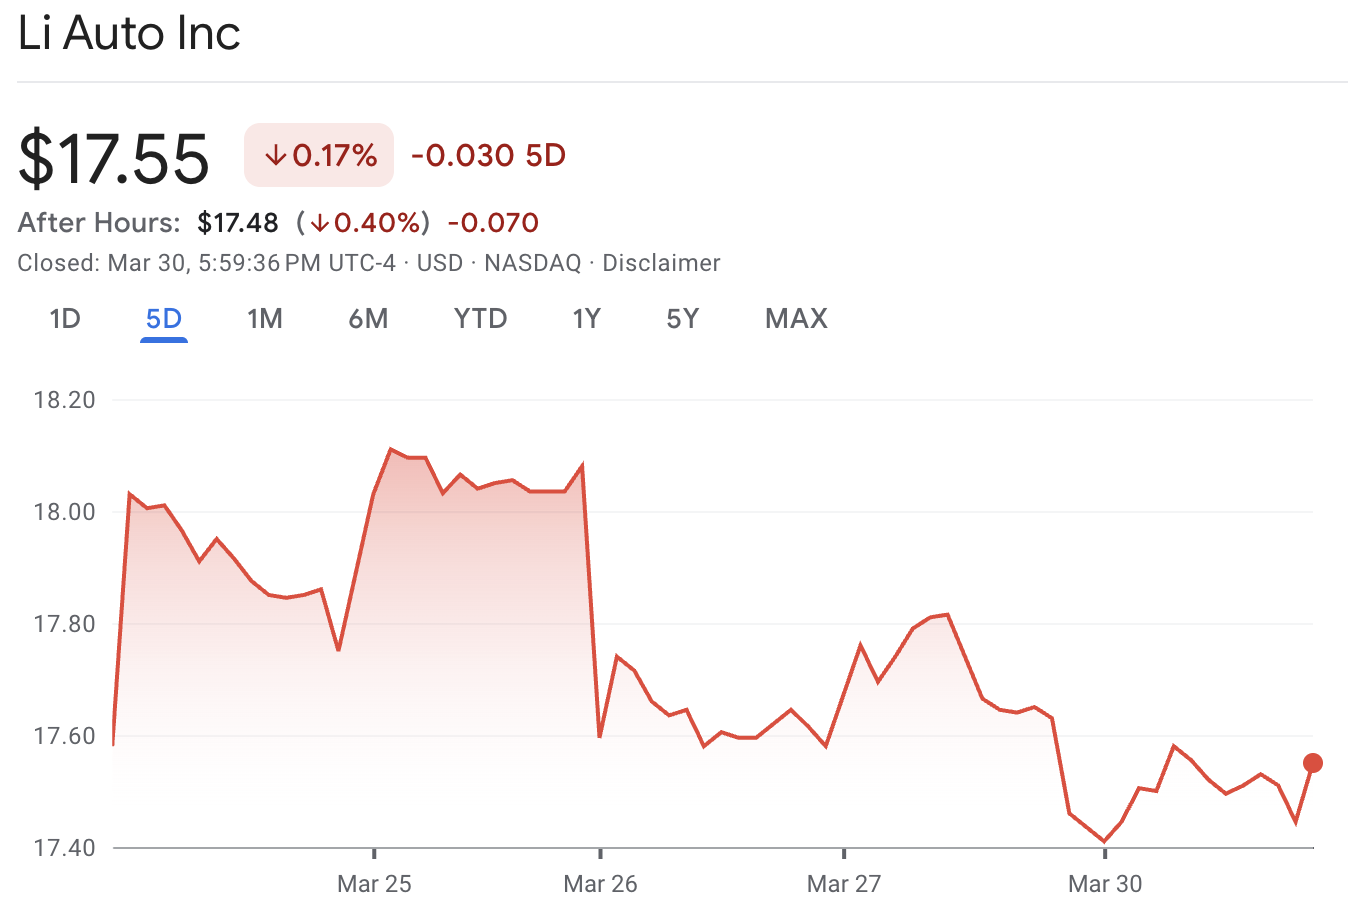The image size is (1348, 916).
Task: Click the After Hours price $17.48
Action: (239, 223)
